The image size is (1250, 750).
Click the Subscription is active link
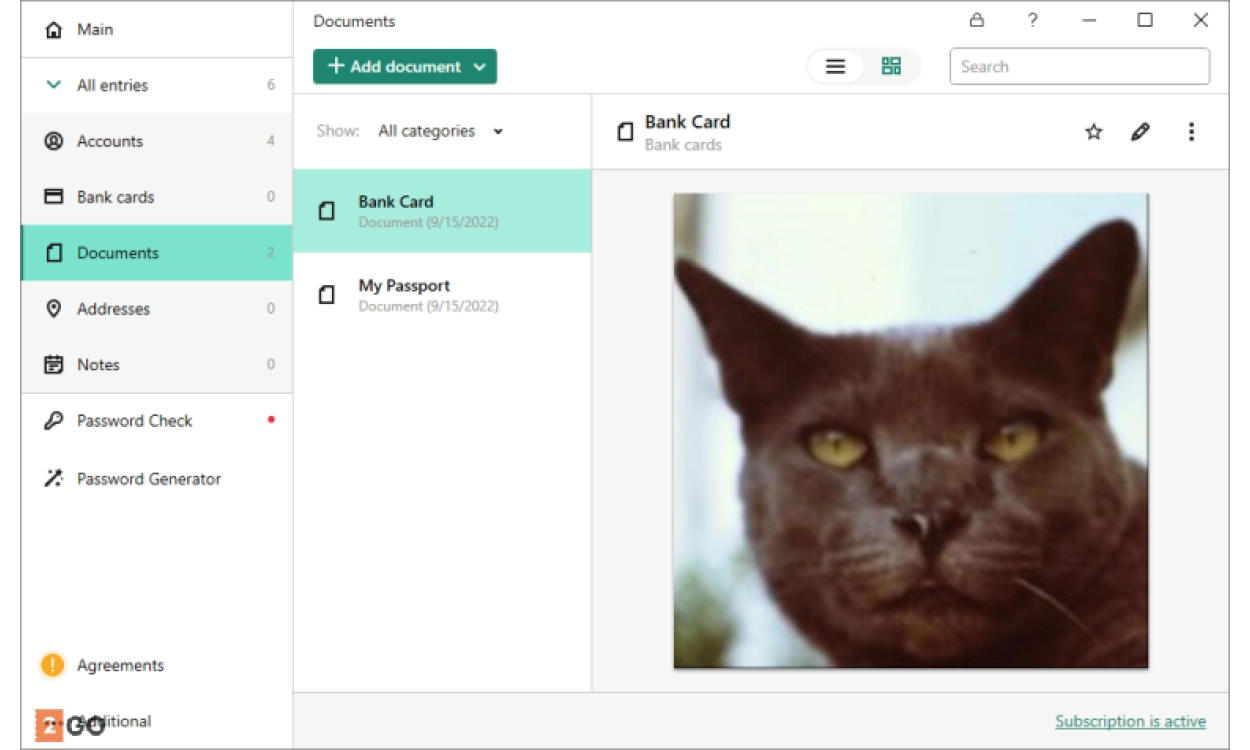tap(1130, 721)
